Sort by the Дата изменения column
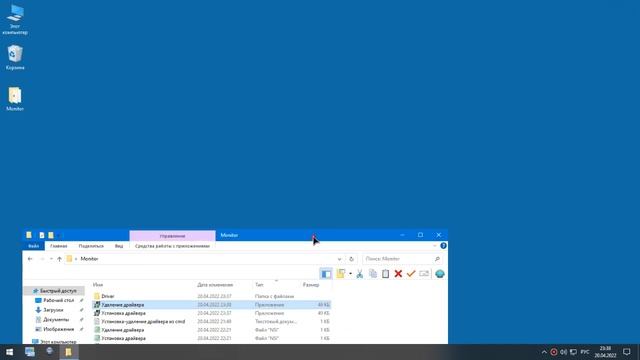The image size is (640, 360). pyautogui.click(x=215, y=285)
